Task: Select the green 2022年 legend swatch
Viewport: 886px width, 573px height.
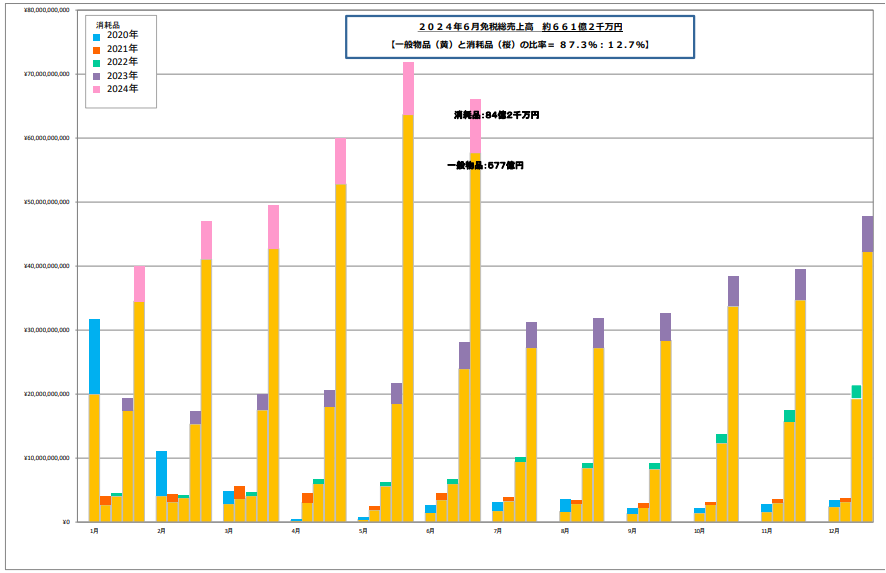Action: coord(98,62)
